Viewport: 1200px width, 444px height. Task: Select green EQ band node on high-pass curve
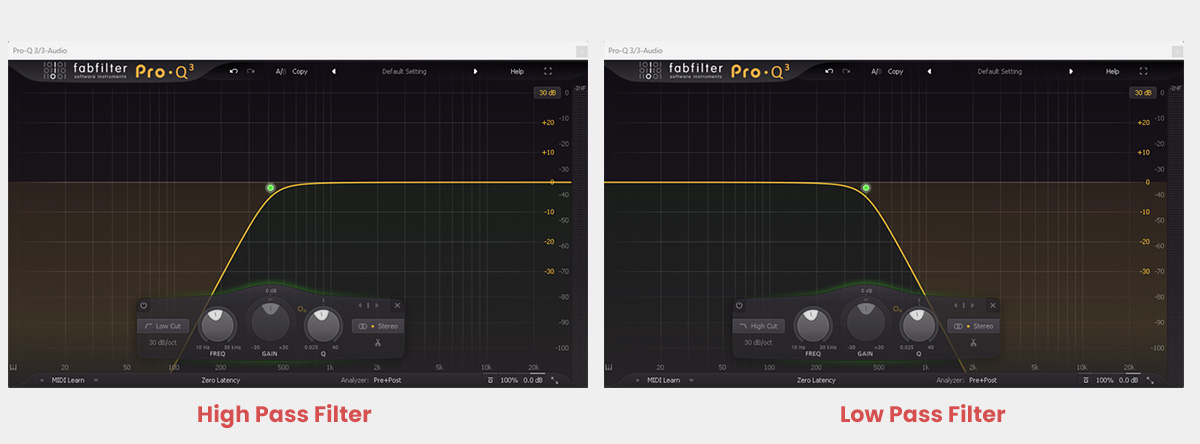pos(270,187)
